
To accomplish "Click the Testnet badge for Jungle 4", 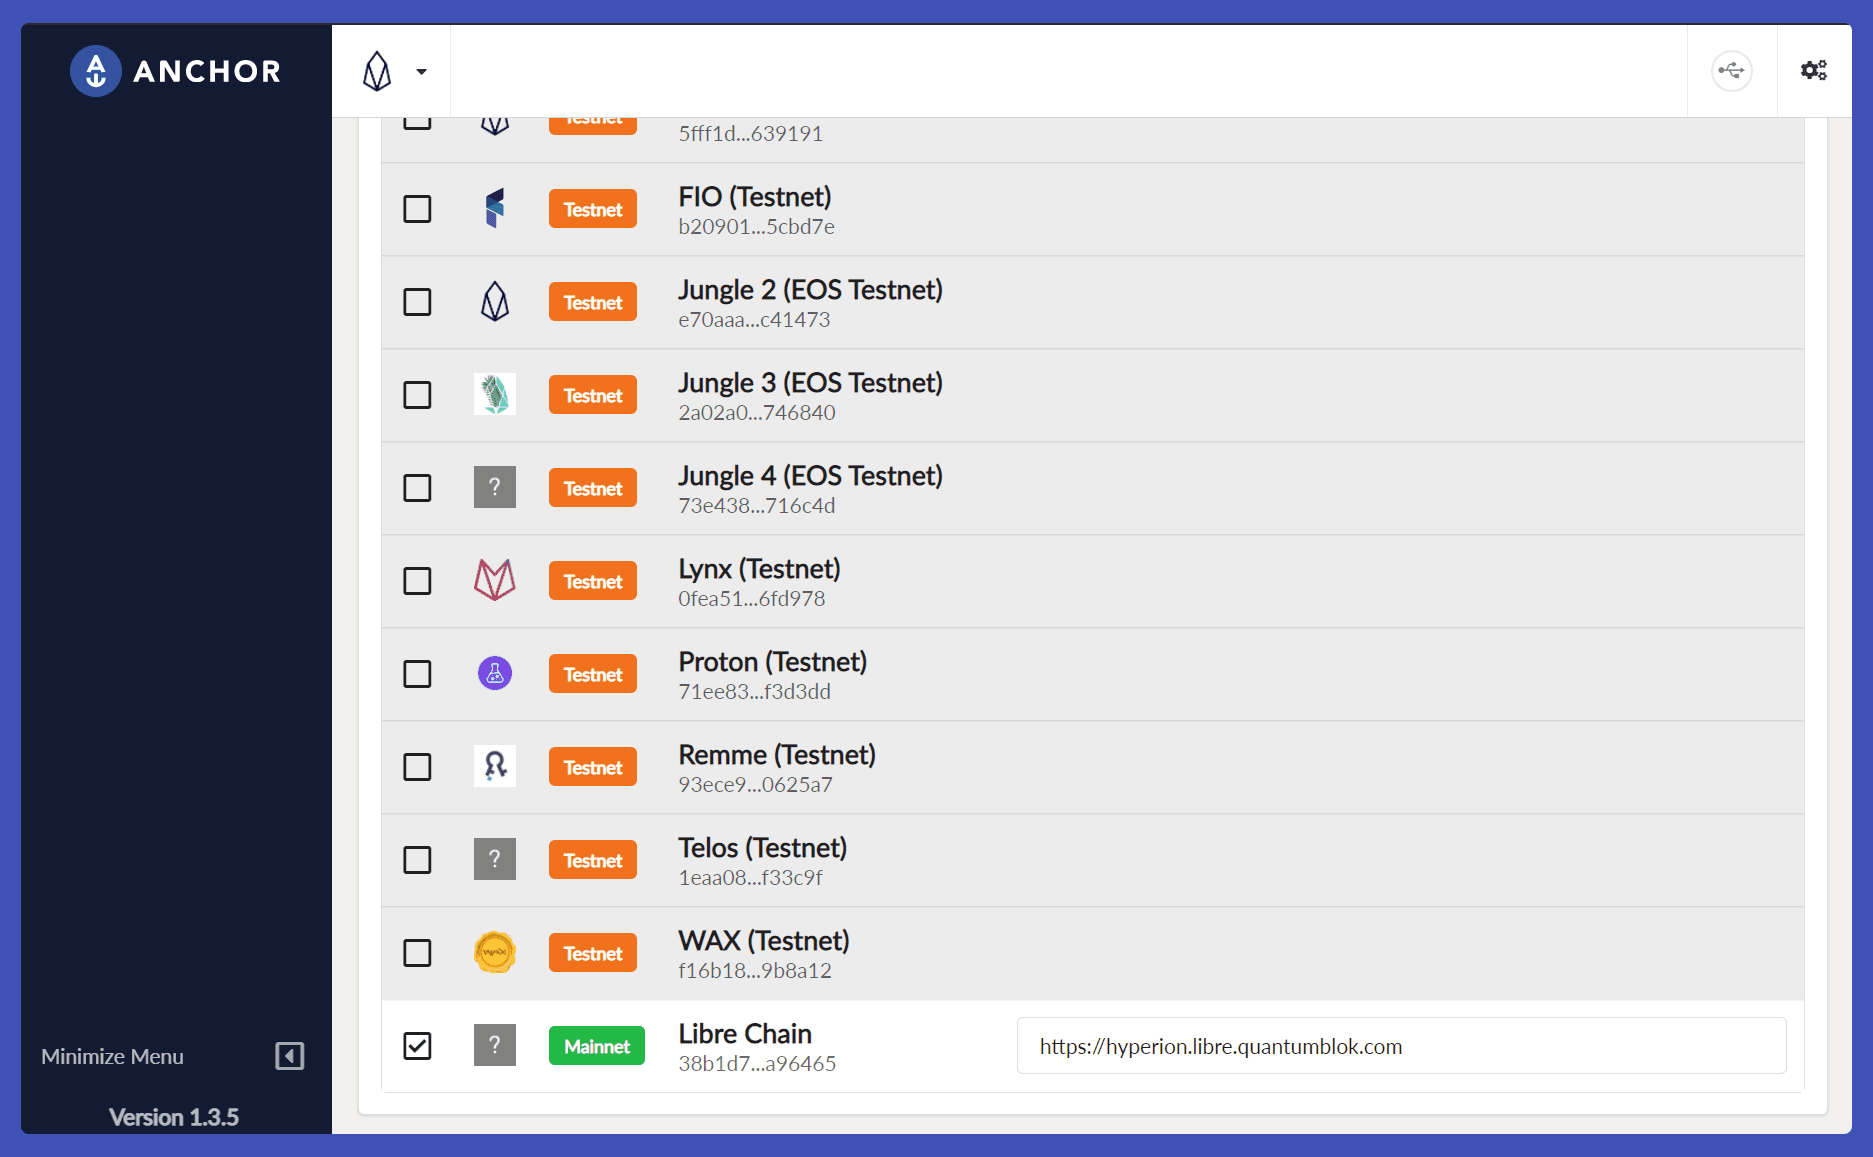I will point(593,488).
